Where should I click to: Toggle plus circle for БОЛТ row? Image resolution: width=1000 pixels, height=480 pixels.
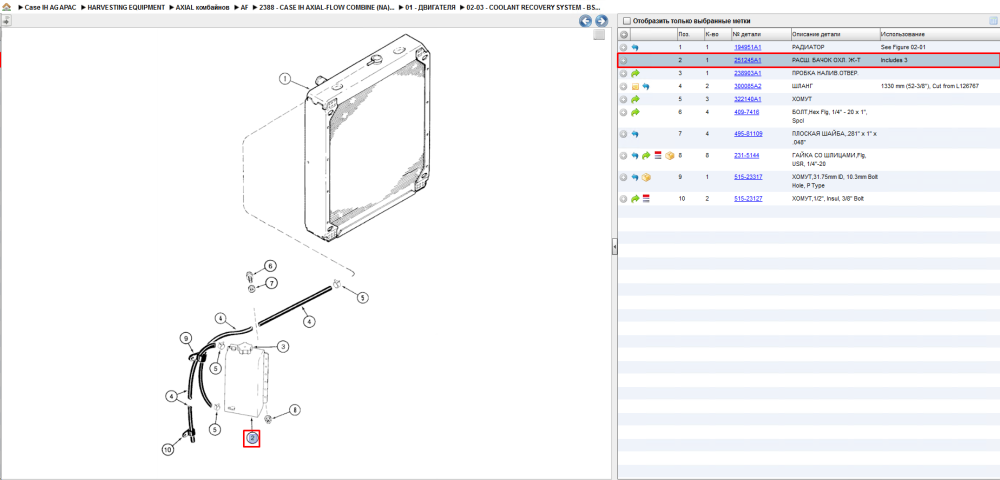click(x=624, y=112)
